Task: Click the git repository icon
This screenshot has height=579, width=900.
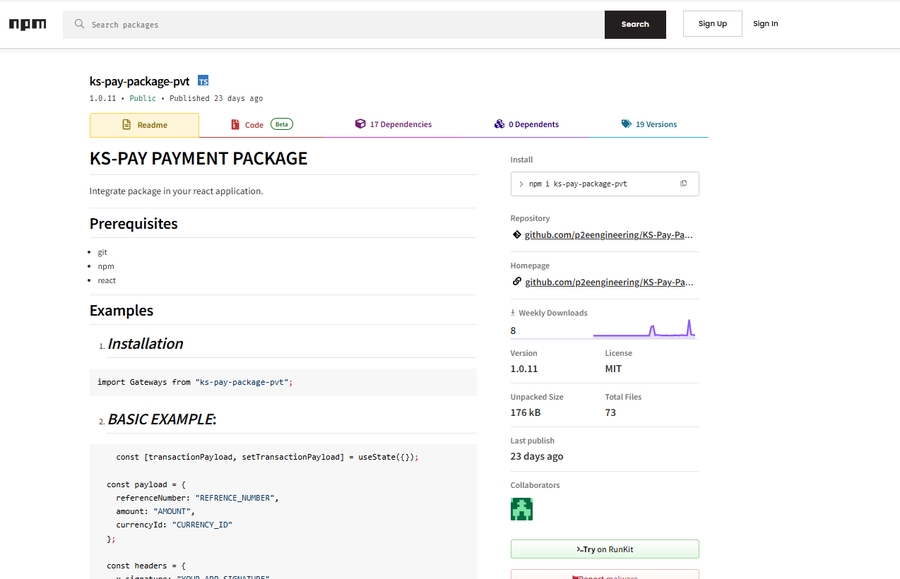Action: [x=516, y=235]
